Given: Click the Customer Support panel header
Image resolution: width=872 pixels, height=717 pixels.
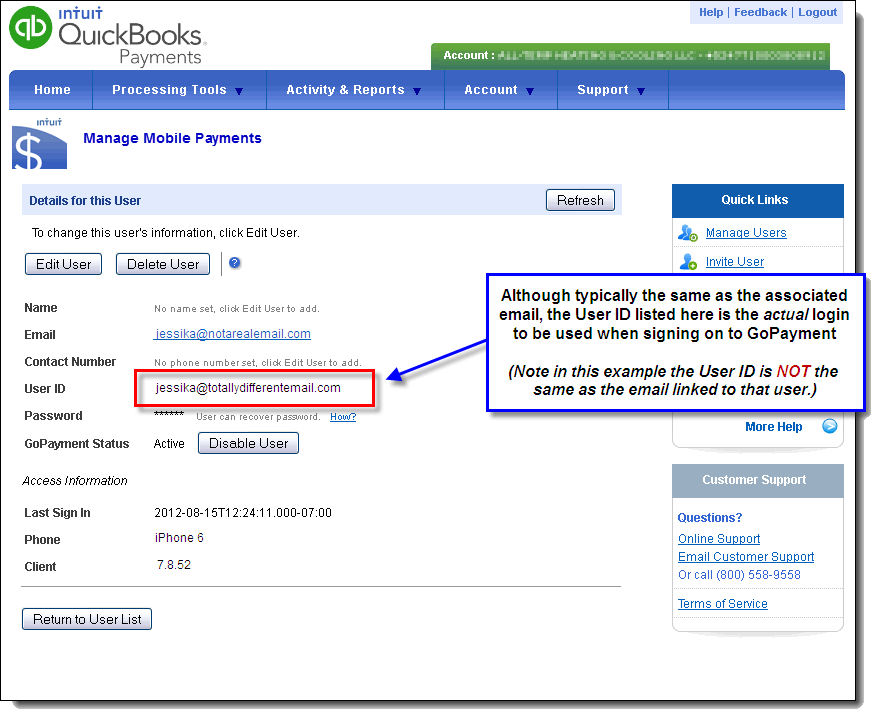Looking at the screenshot, I should [757, 480].
